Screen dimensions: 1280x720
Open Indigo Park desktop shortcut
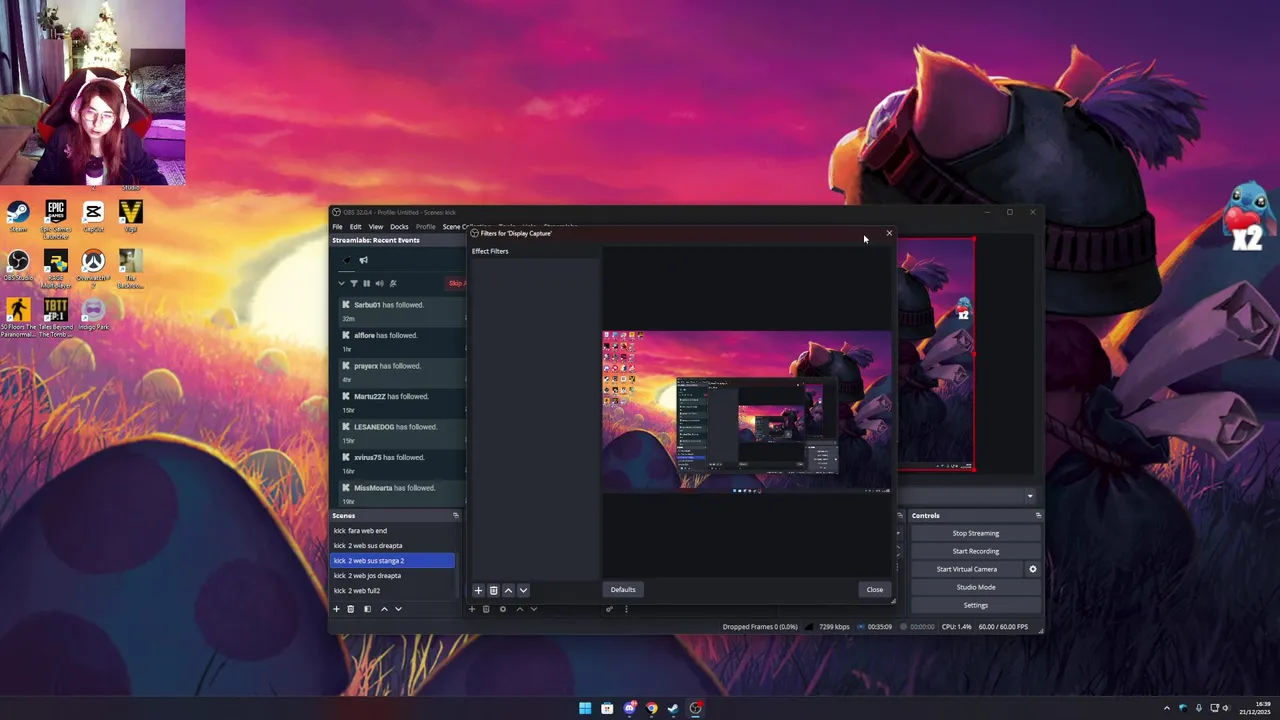coord(93,314)
